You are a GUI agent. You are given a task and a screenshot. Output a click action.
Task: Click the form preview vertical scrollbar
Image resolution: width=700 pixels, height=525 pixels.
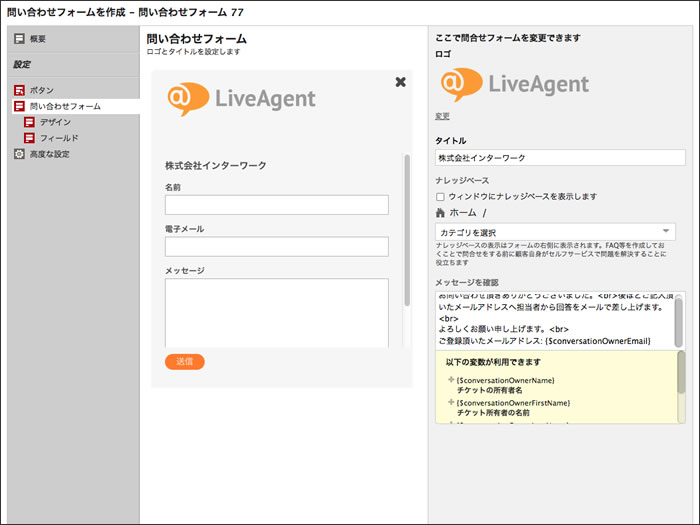pos(407,230)
